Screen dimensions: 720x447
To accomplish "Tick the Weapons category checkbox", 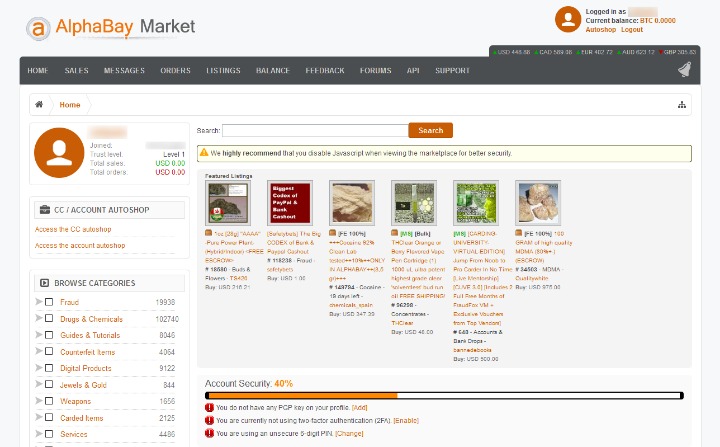I will tap(49, 401).
